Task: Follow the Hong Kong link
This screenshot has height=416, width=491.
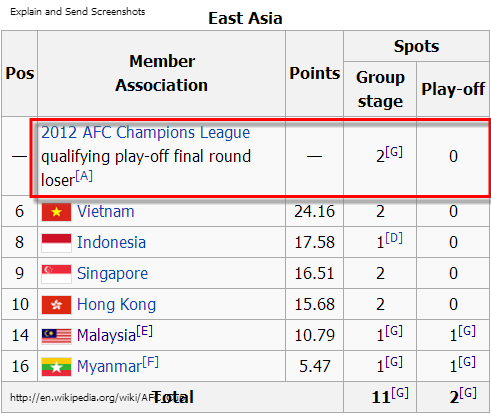Action: [x=116, y=305]
